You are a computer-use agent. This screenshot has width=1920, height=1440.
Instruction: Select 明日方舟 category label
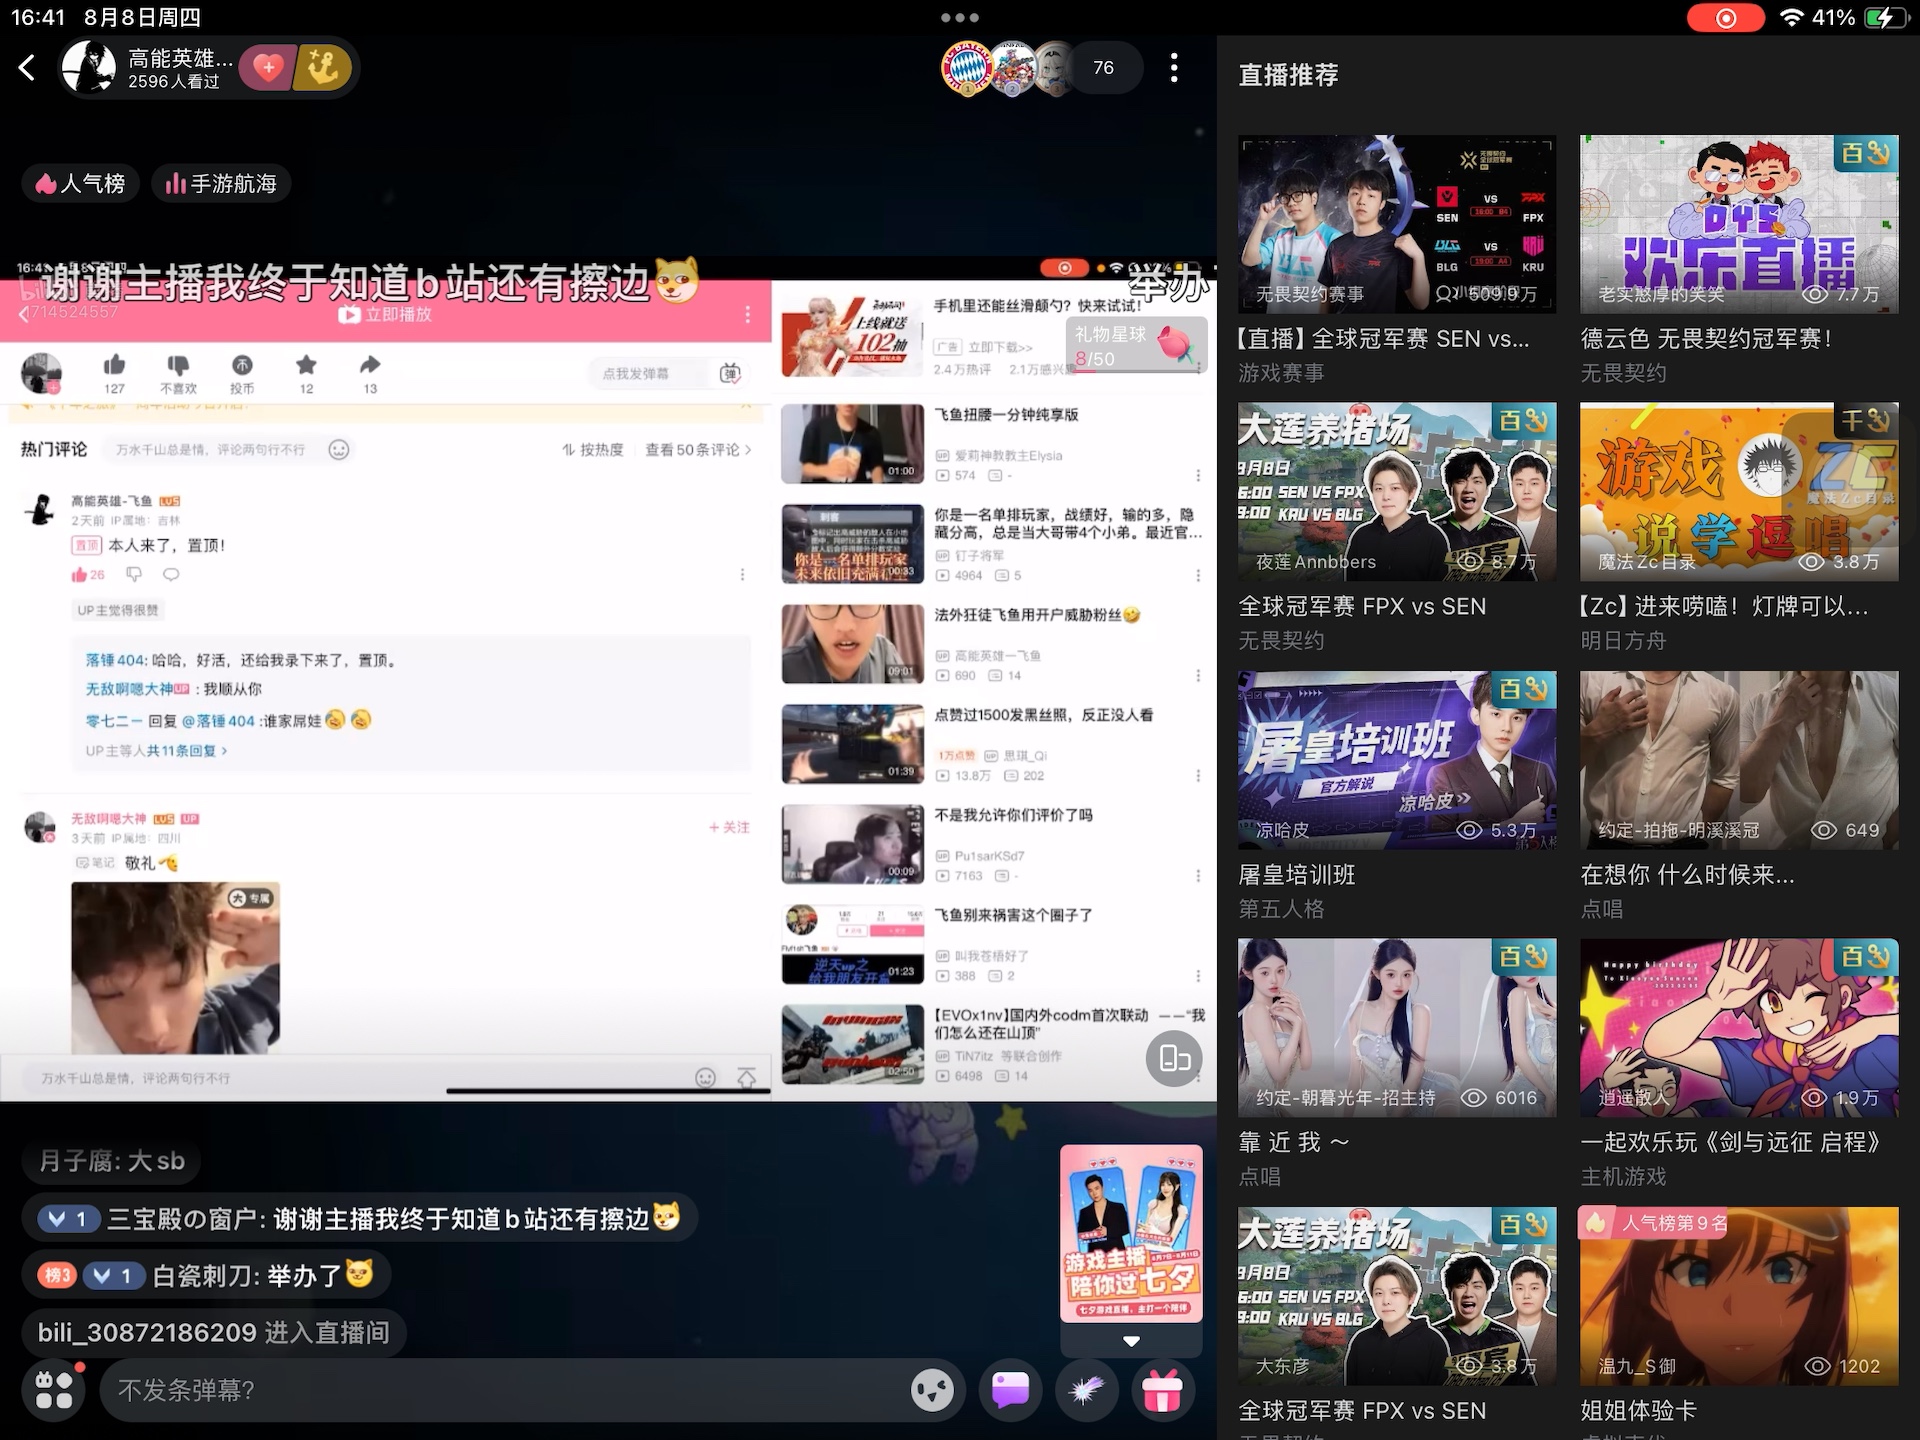1623,641
